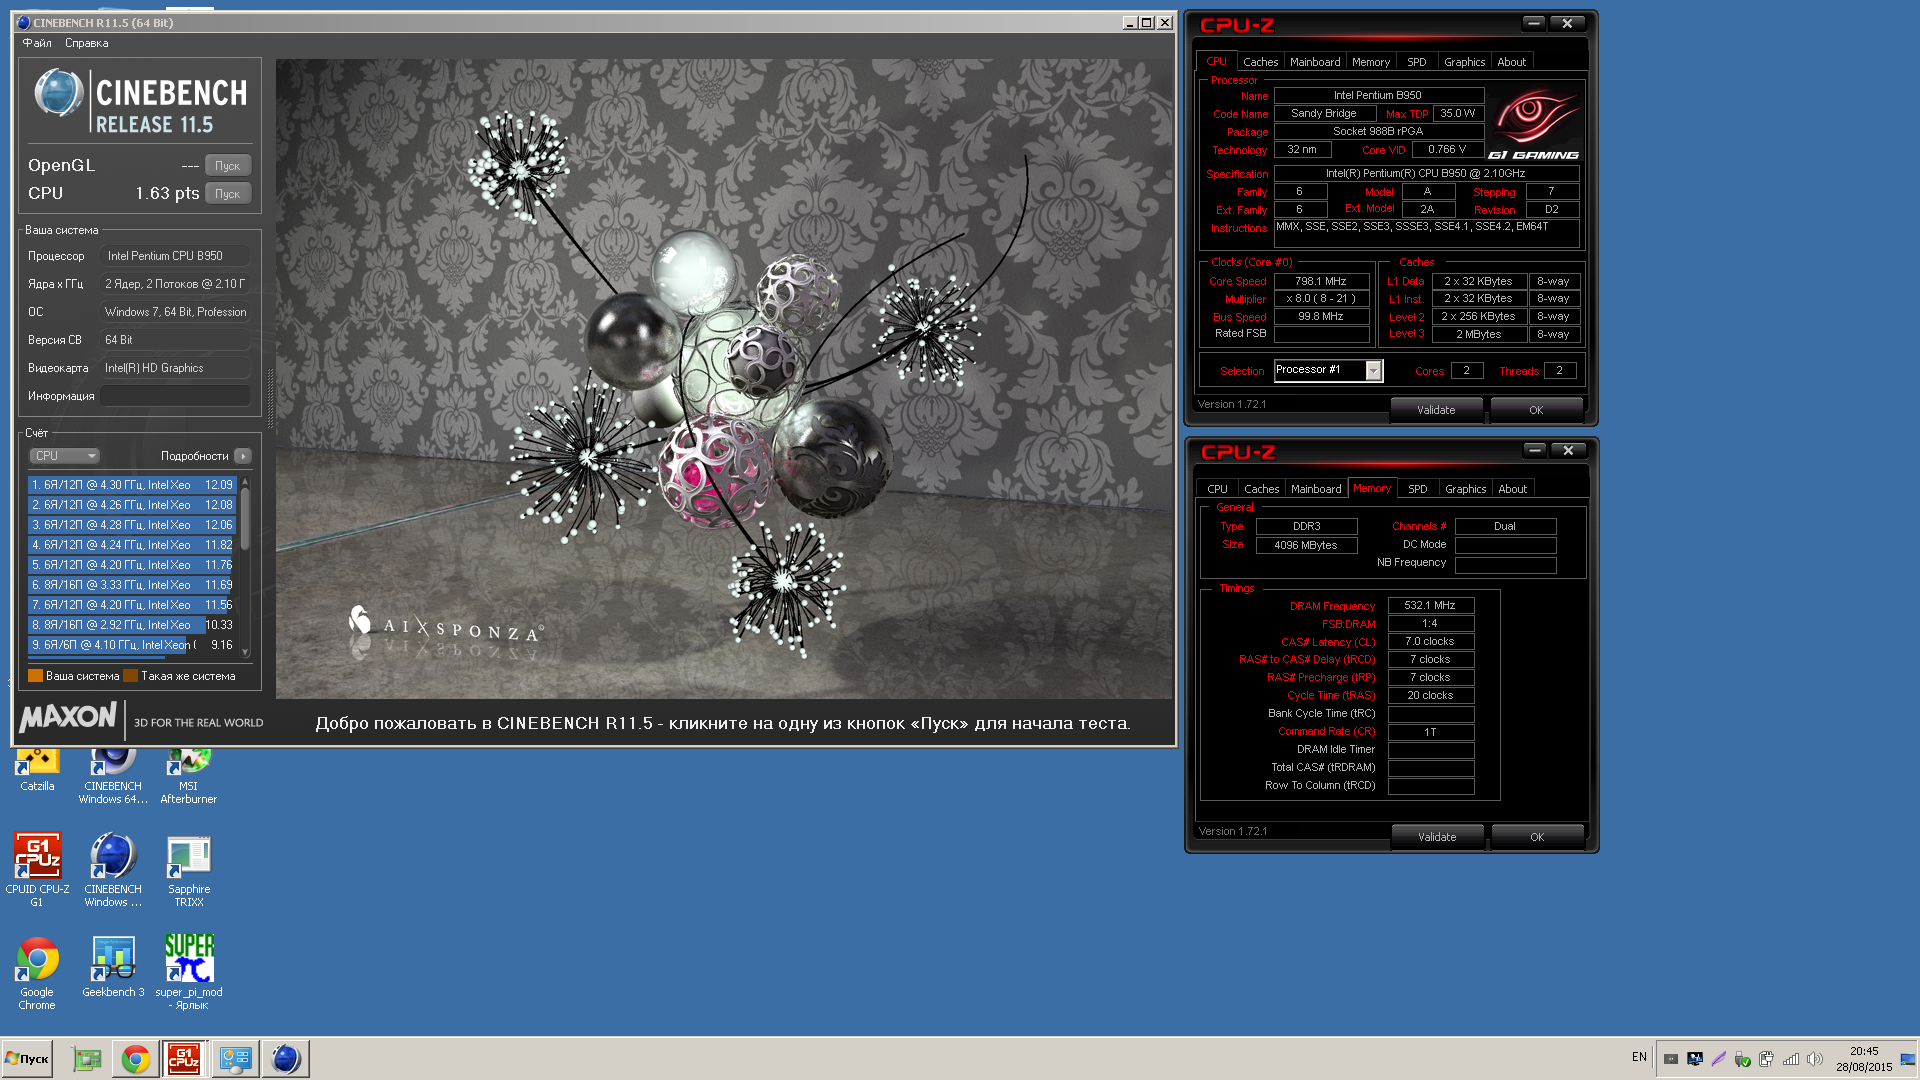This screenshot has height=1080, width=1920.
Task: Click the brown Такая же система swatch
Action: tap(130, 676)
